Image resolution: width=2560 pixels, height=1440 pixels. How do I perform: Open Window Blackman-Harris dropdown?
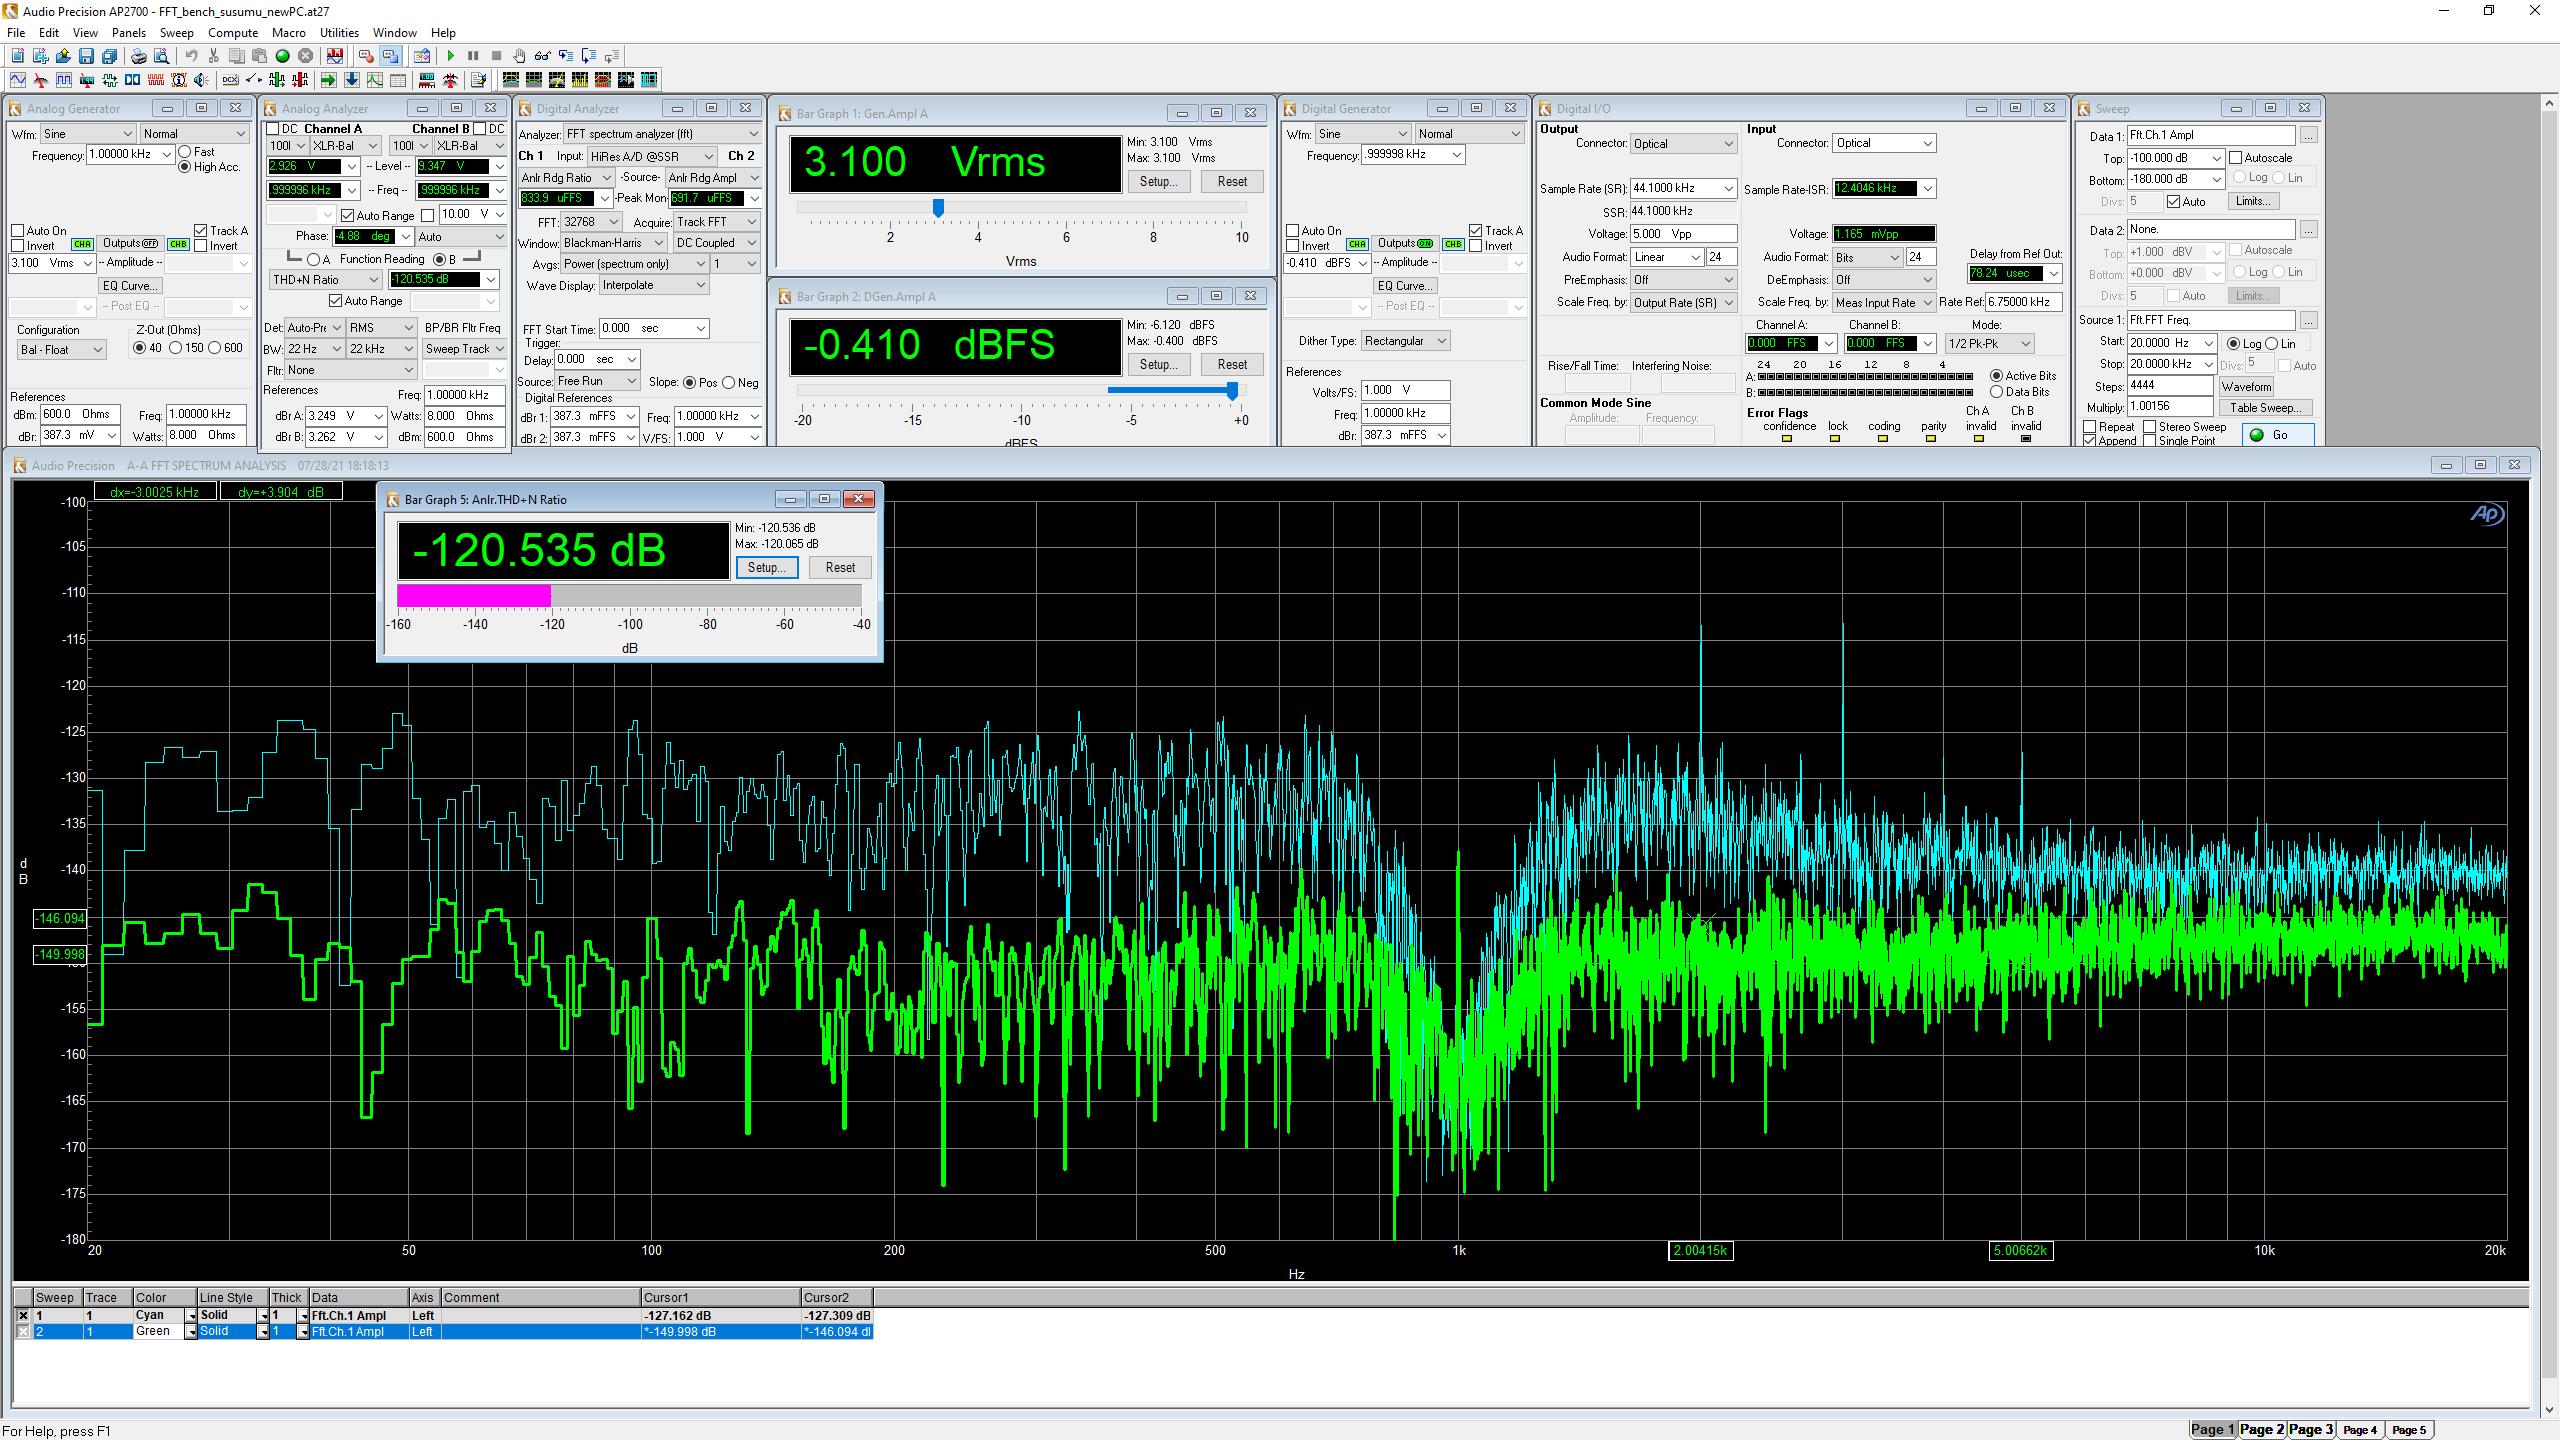(614, 243)
